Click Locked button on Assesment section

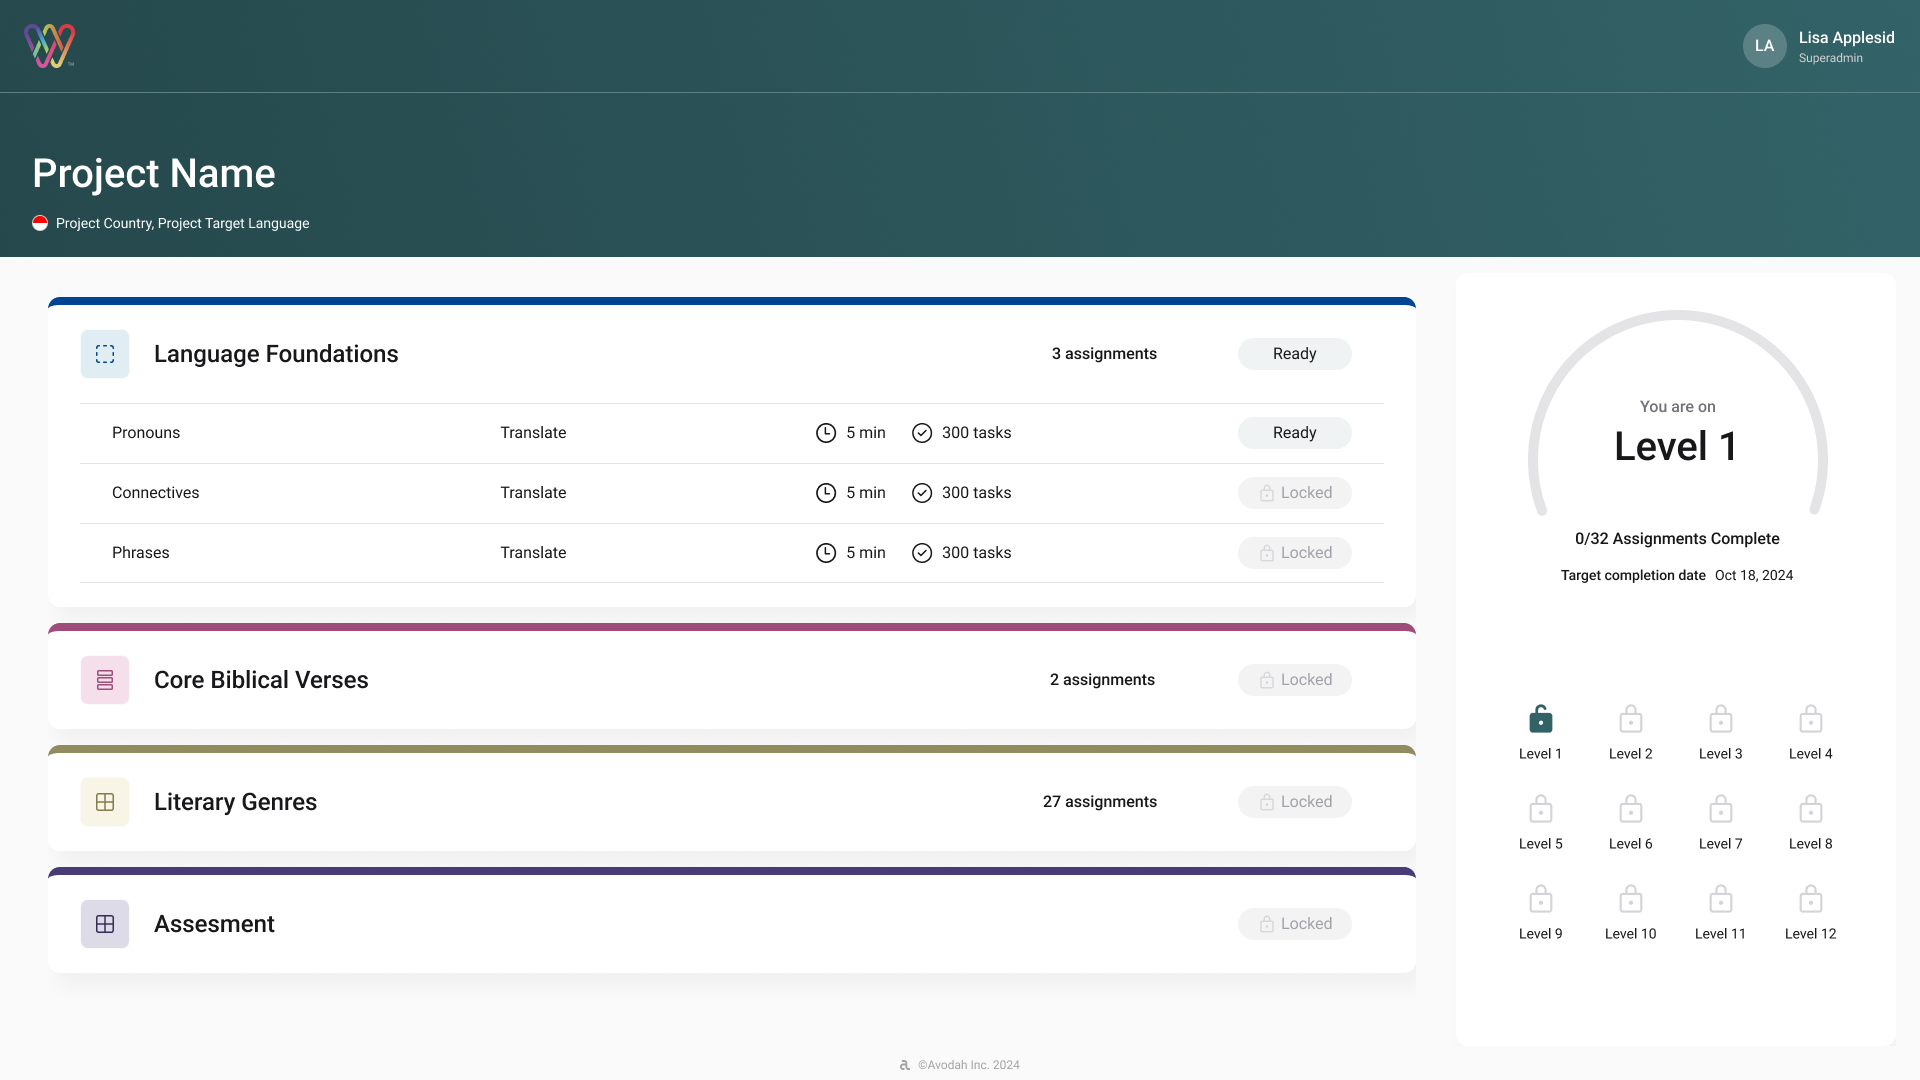1294,924
